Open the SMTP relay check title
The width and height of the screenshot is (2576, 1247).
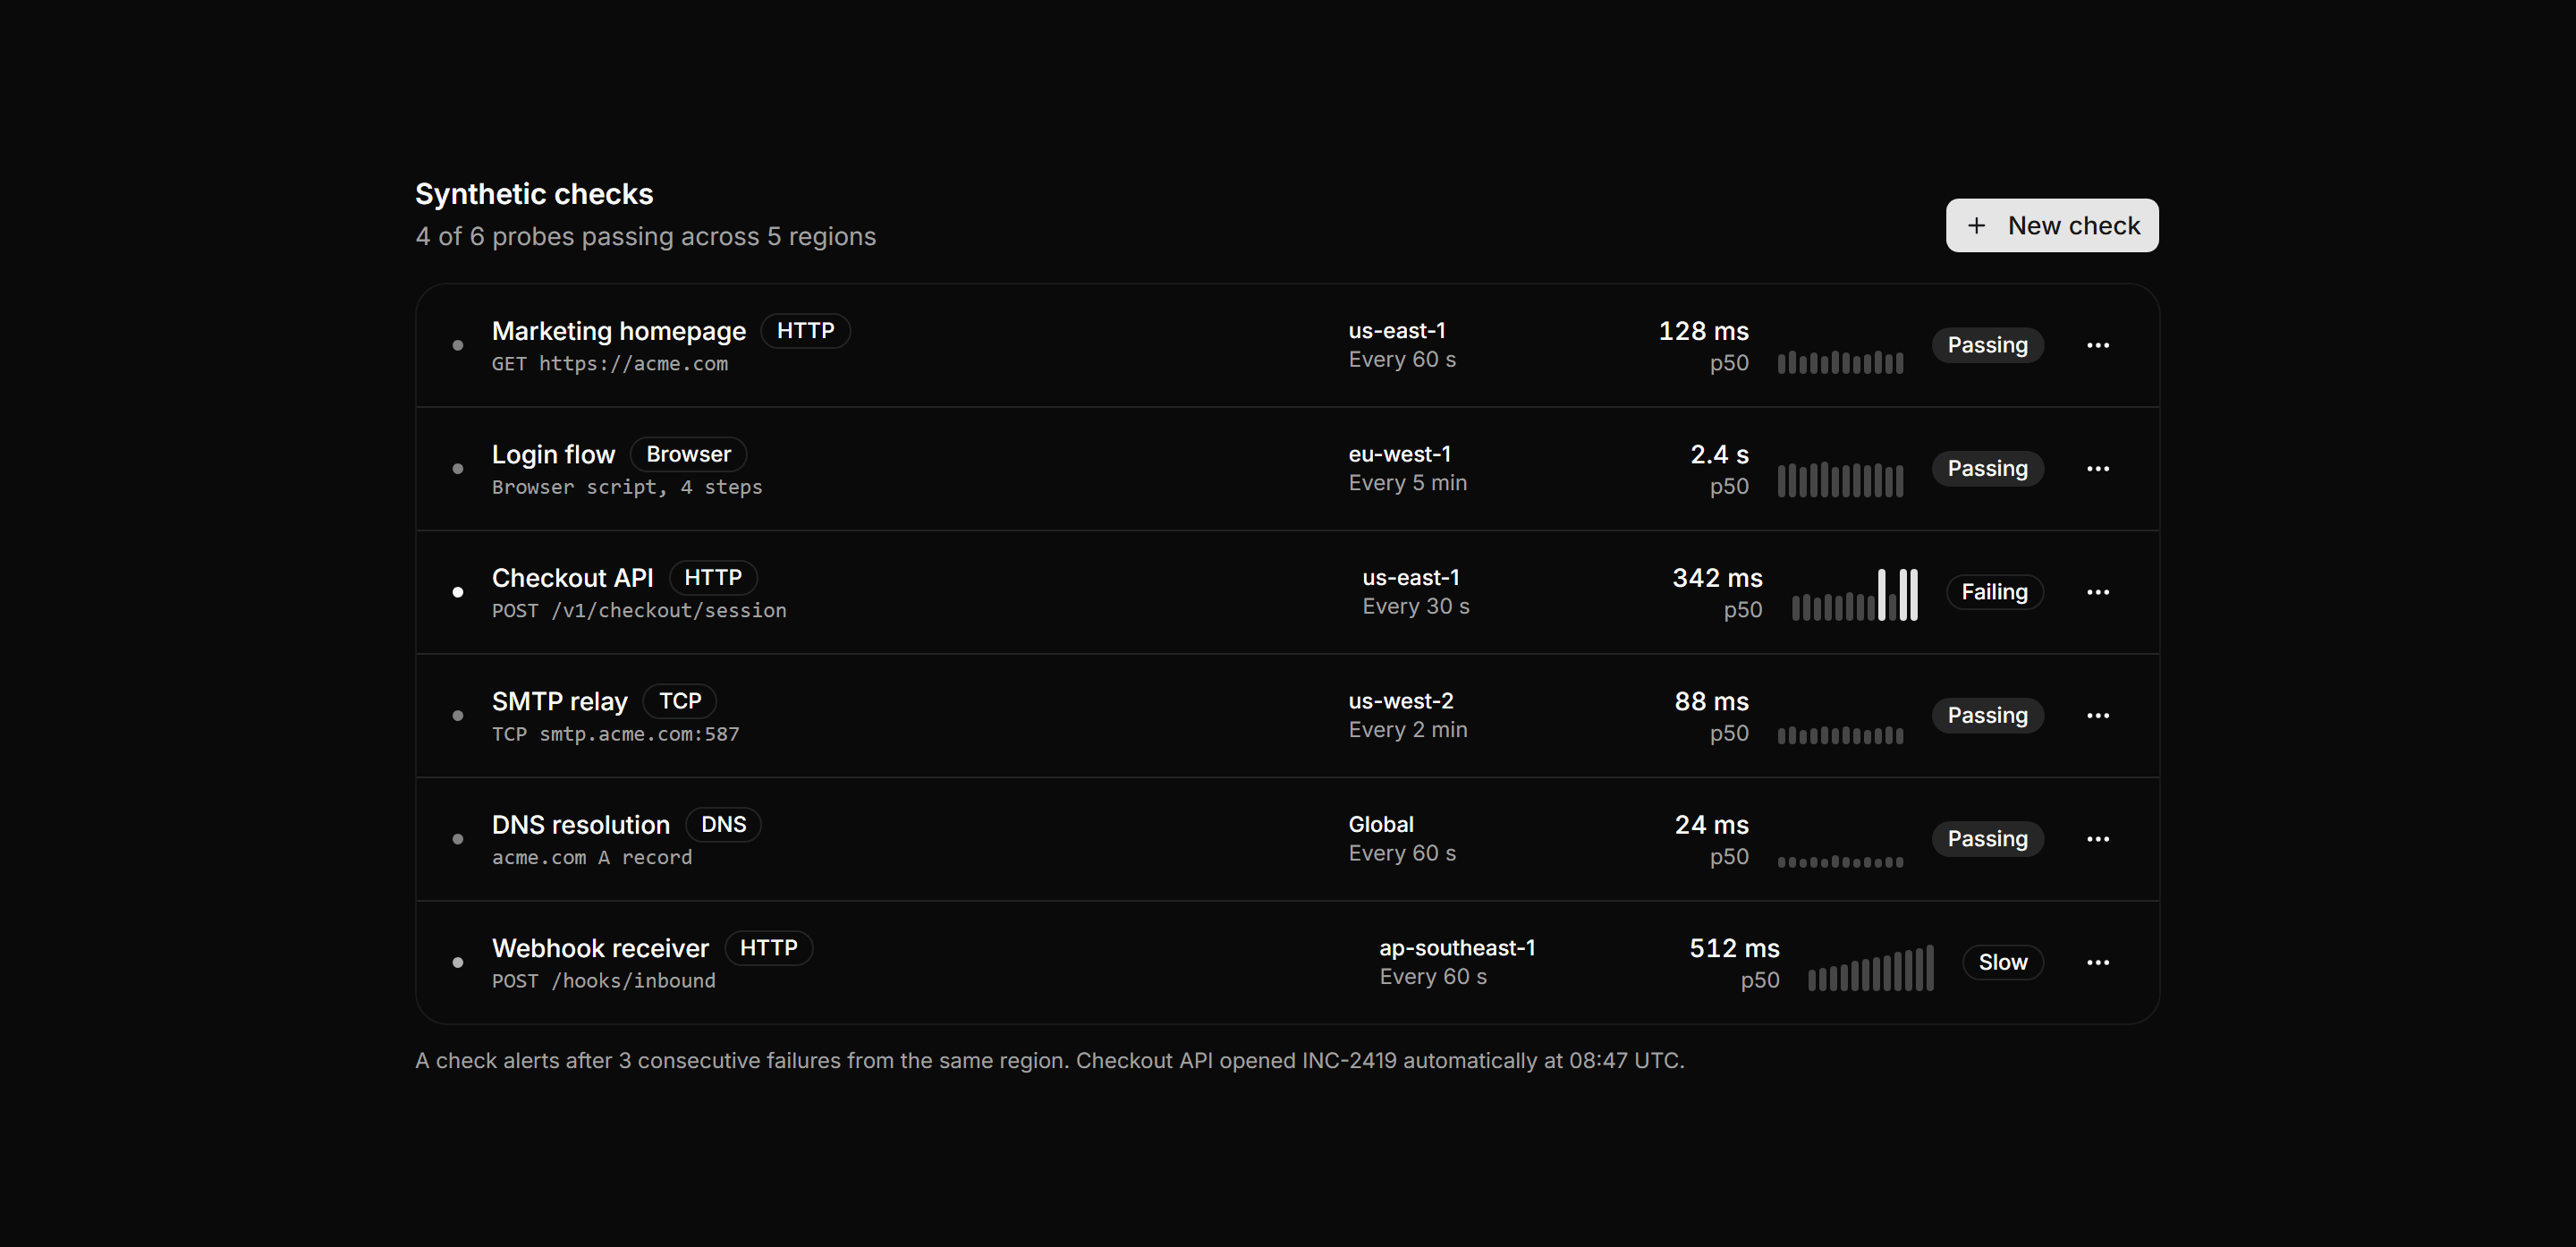pyautogui.click(x=560, y=701)
